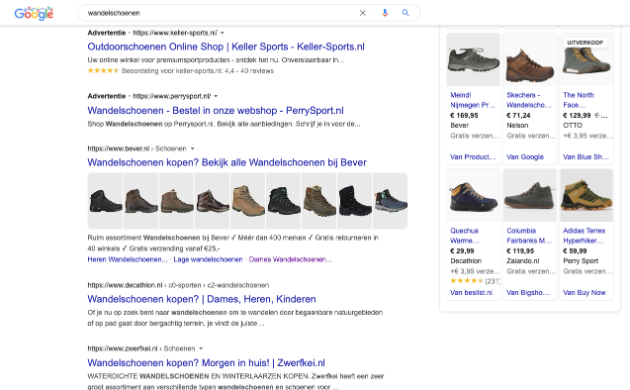Click Zalando.nl seller name
Viewport: 630px width, 390px height.
coord(523,261)
